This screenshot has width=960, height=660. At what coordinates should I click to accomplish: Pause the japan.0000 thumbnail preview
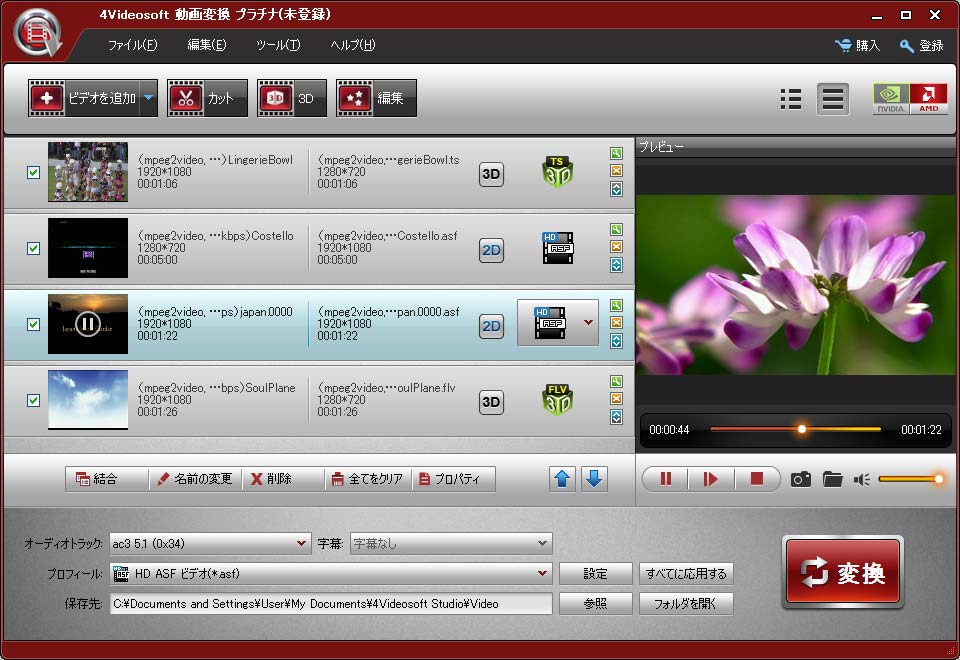click(x=88, y=323)
